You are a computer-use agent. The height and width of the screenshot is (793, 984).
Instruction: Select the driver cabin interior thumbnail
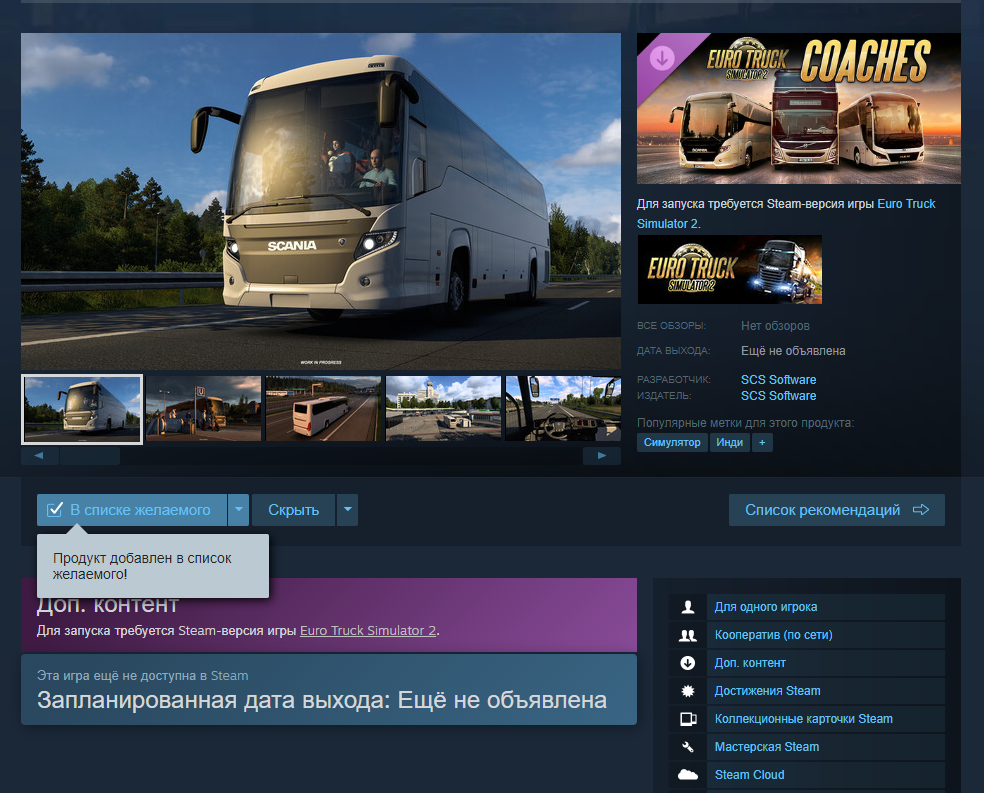pos(563,408)
